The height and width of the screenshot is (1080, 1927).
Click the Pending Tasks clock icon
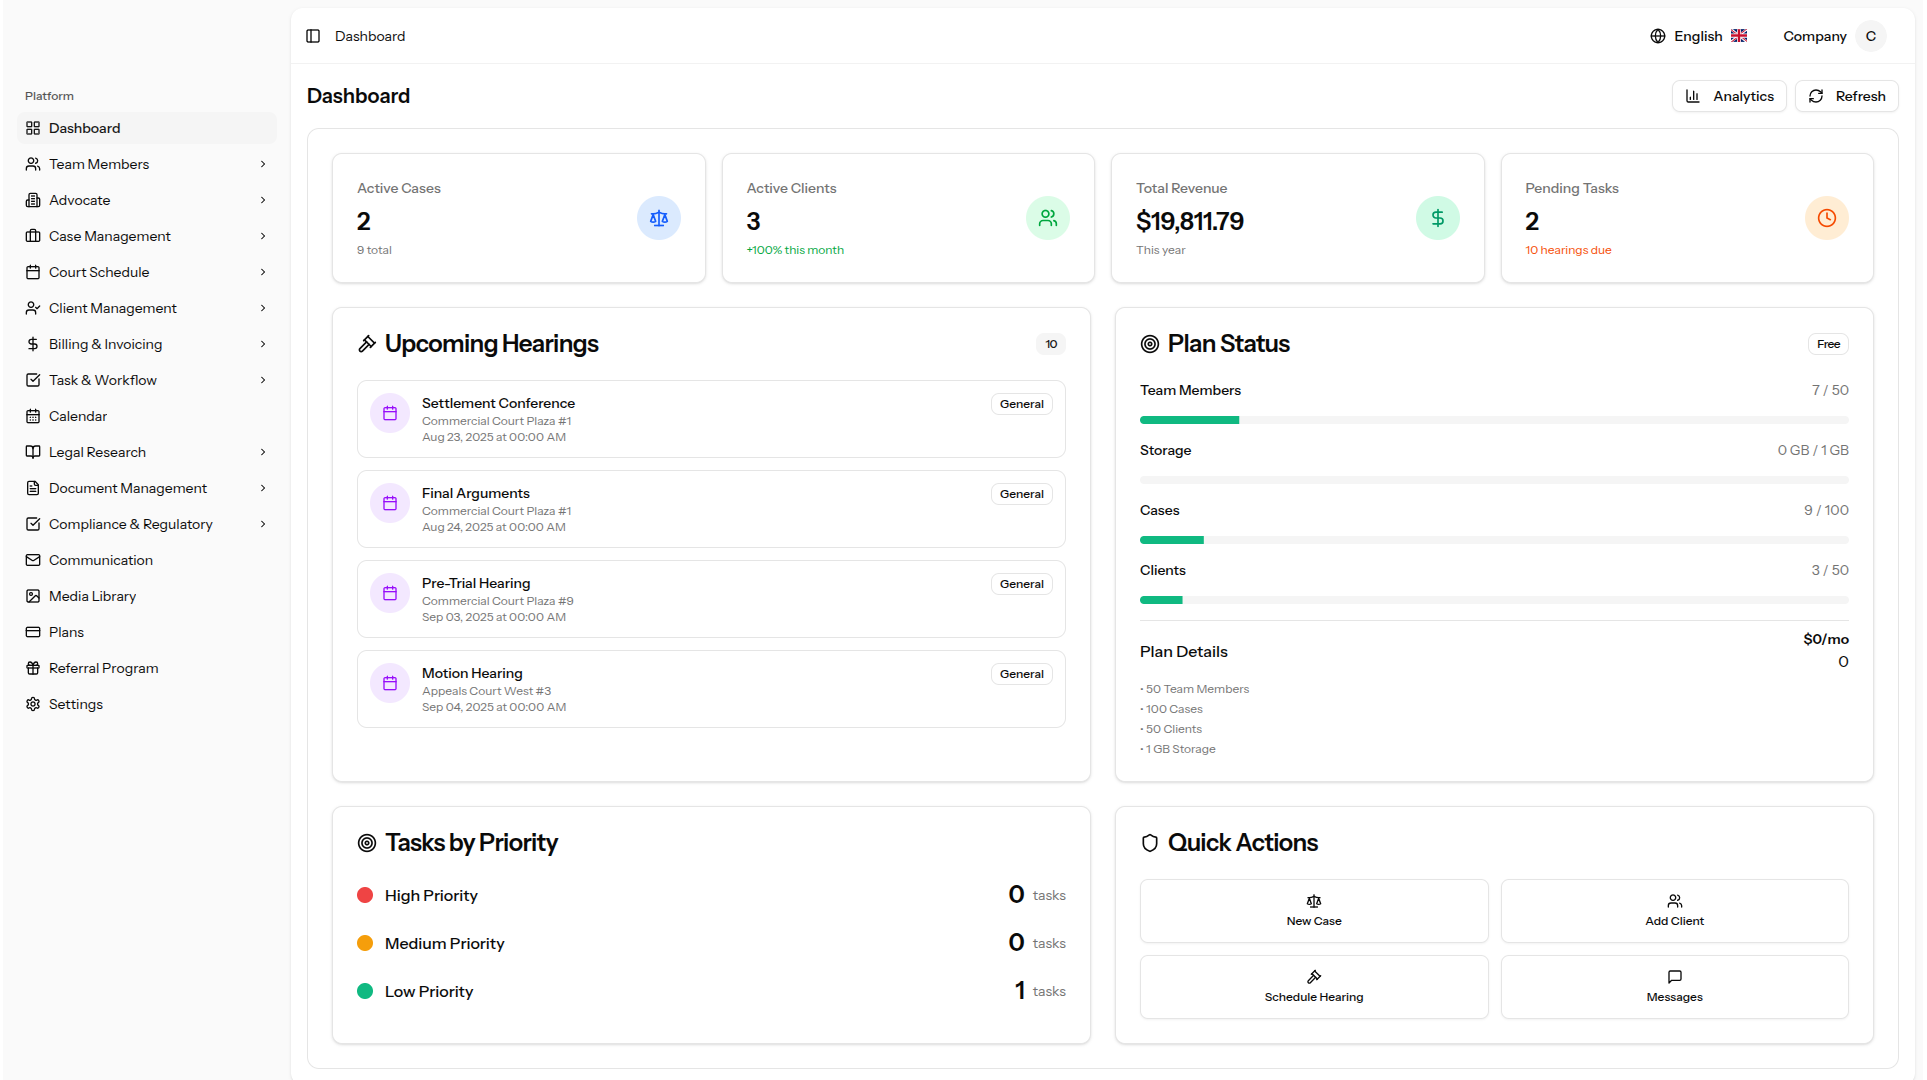1826,218
